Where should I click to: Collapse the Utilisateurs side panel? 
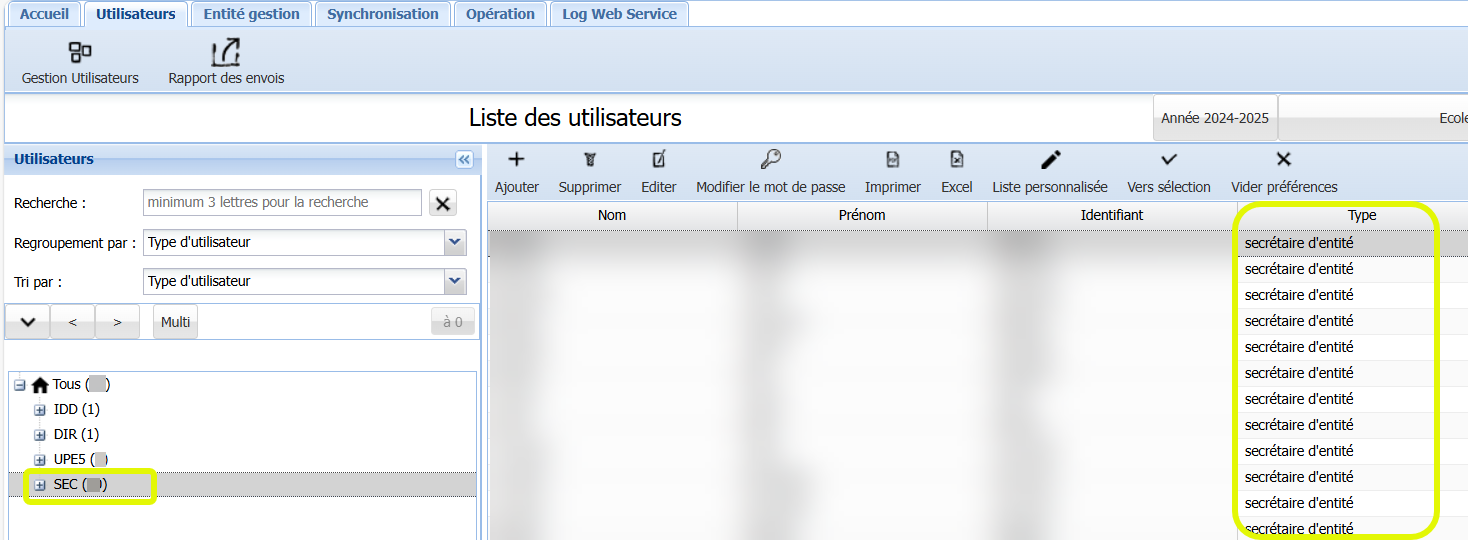464,160
